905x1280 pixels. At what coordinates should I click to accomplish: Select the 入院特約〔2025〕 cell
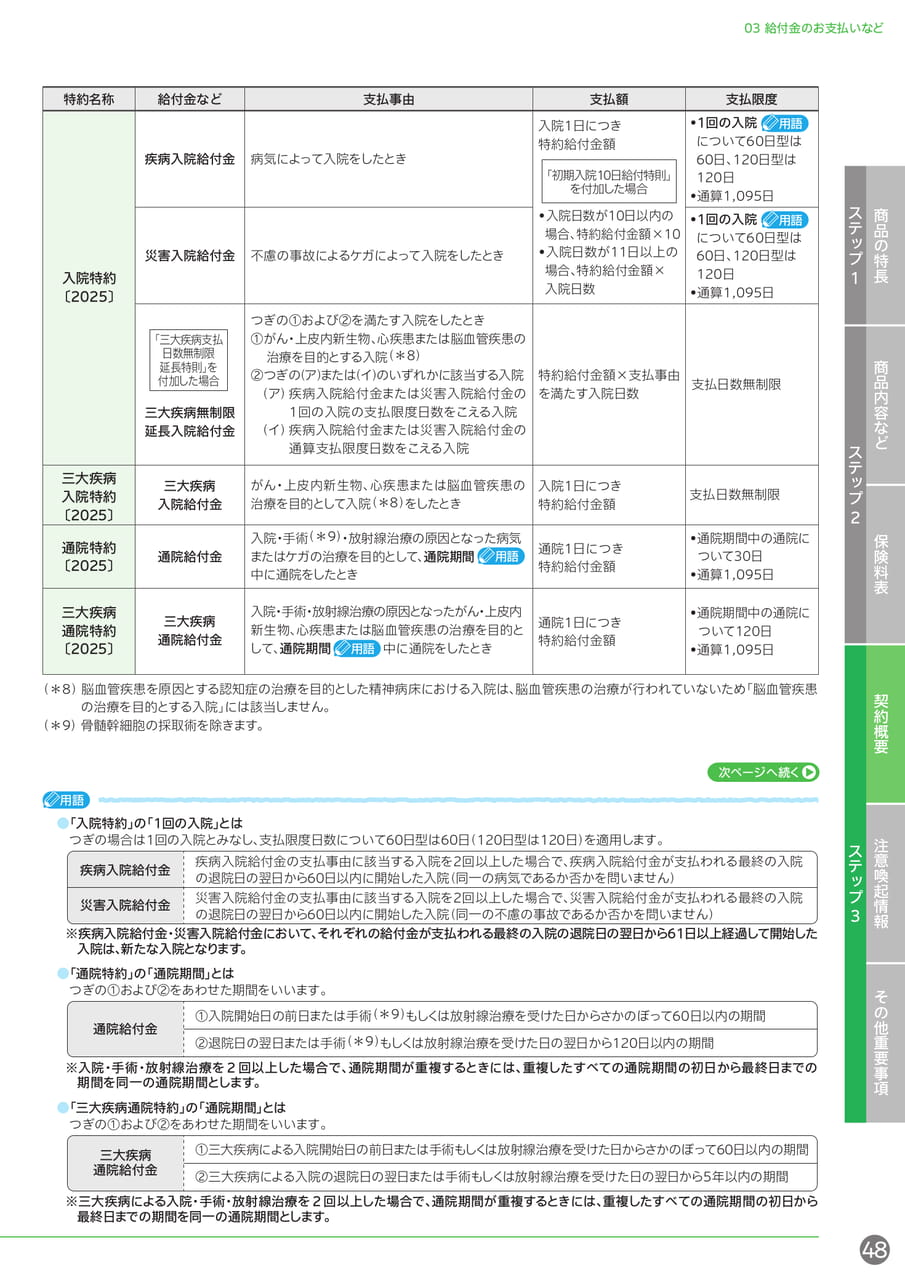(x=88, y=288)
